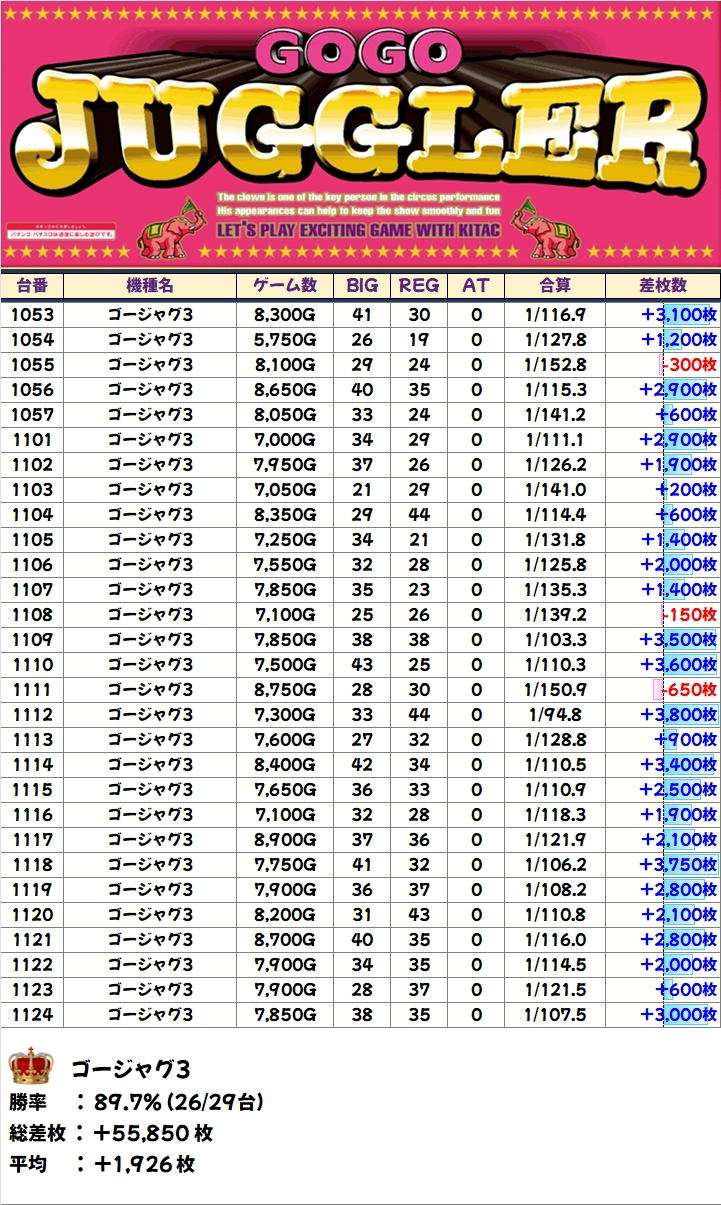
Task: Click the 8,650G game count
Action: point(285,390)
